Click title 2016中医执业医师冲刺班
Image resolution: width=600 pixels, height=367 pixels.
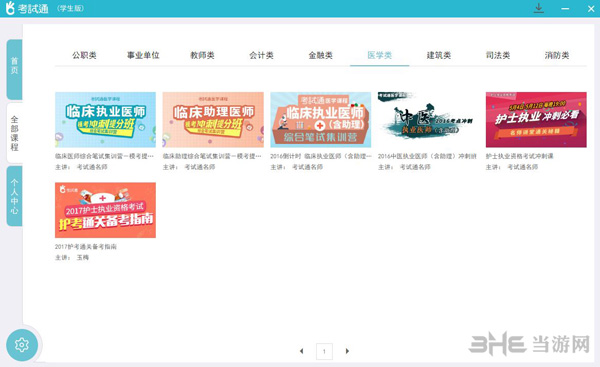tap(427, 156)
